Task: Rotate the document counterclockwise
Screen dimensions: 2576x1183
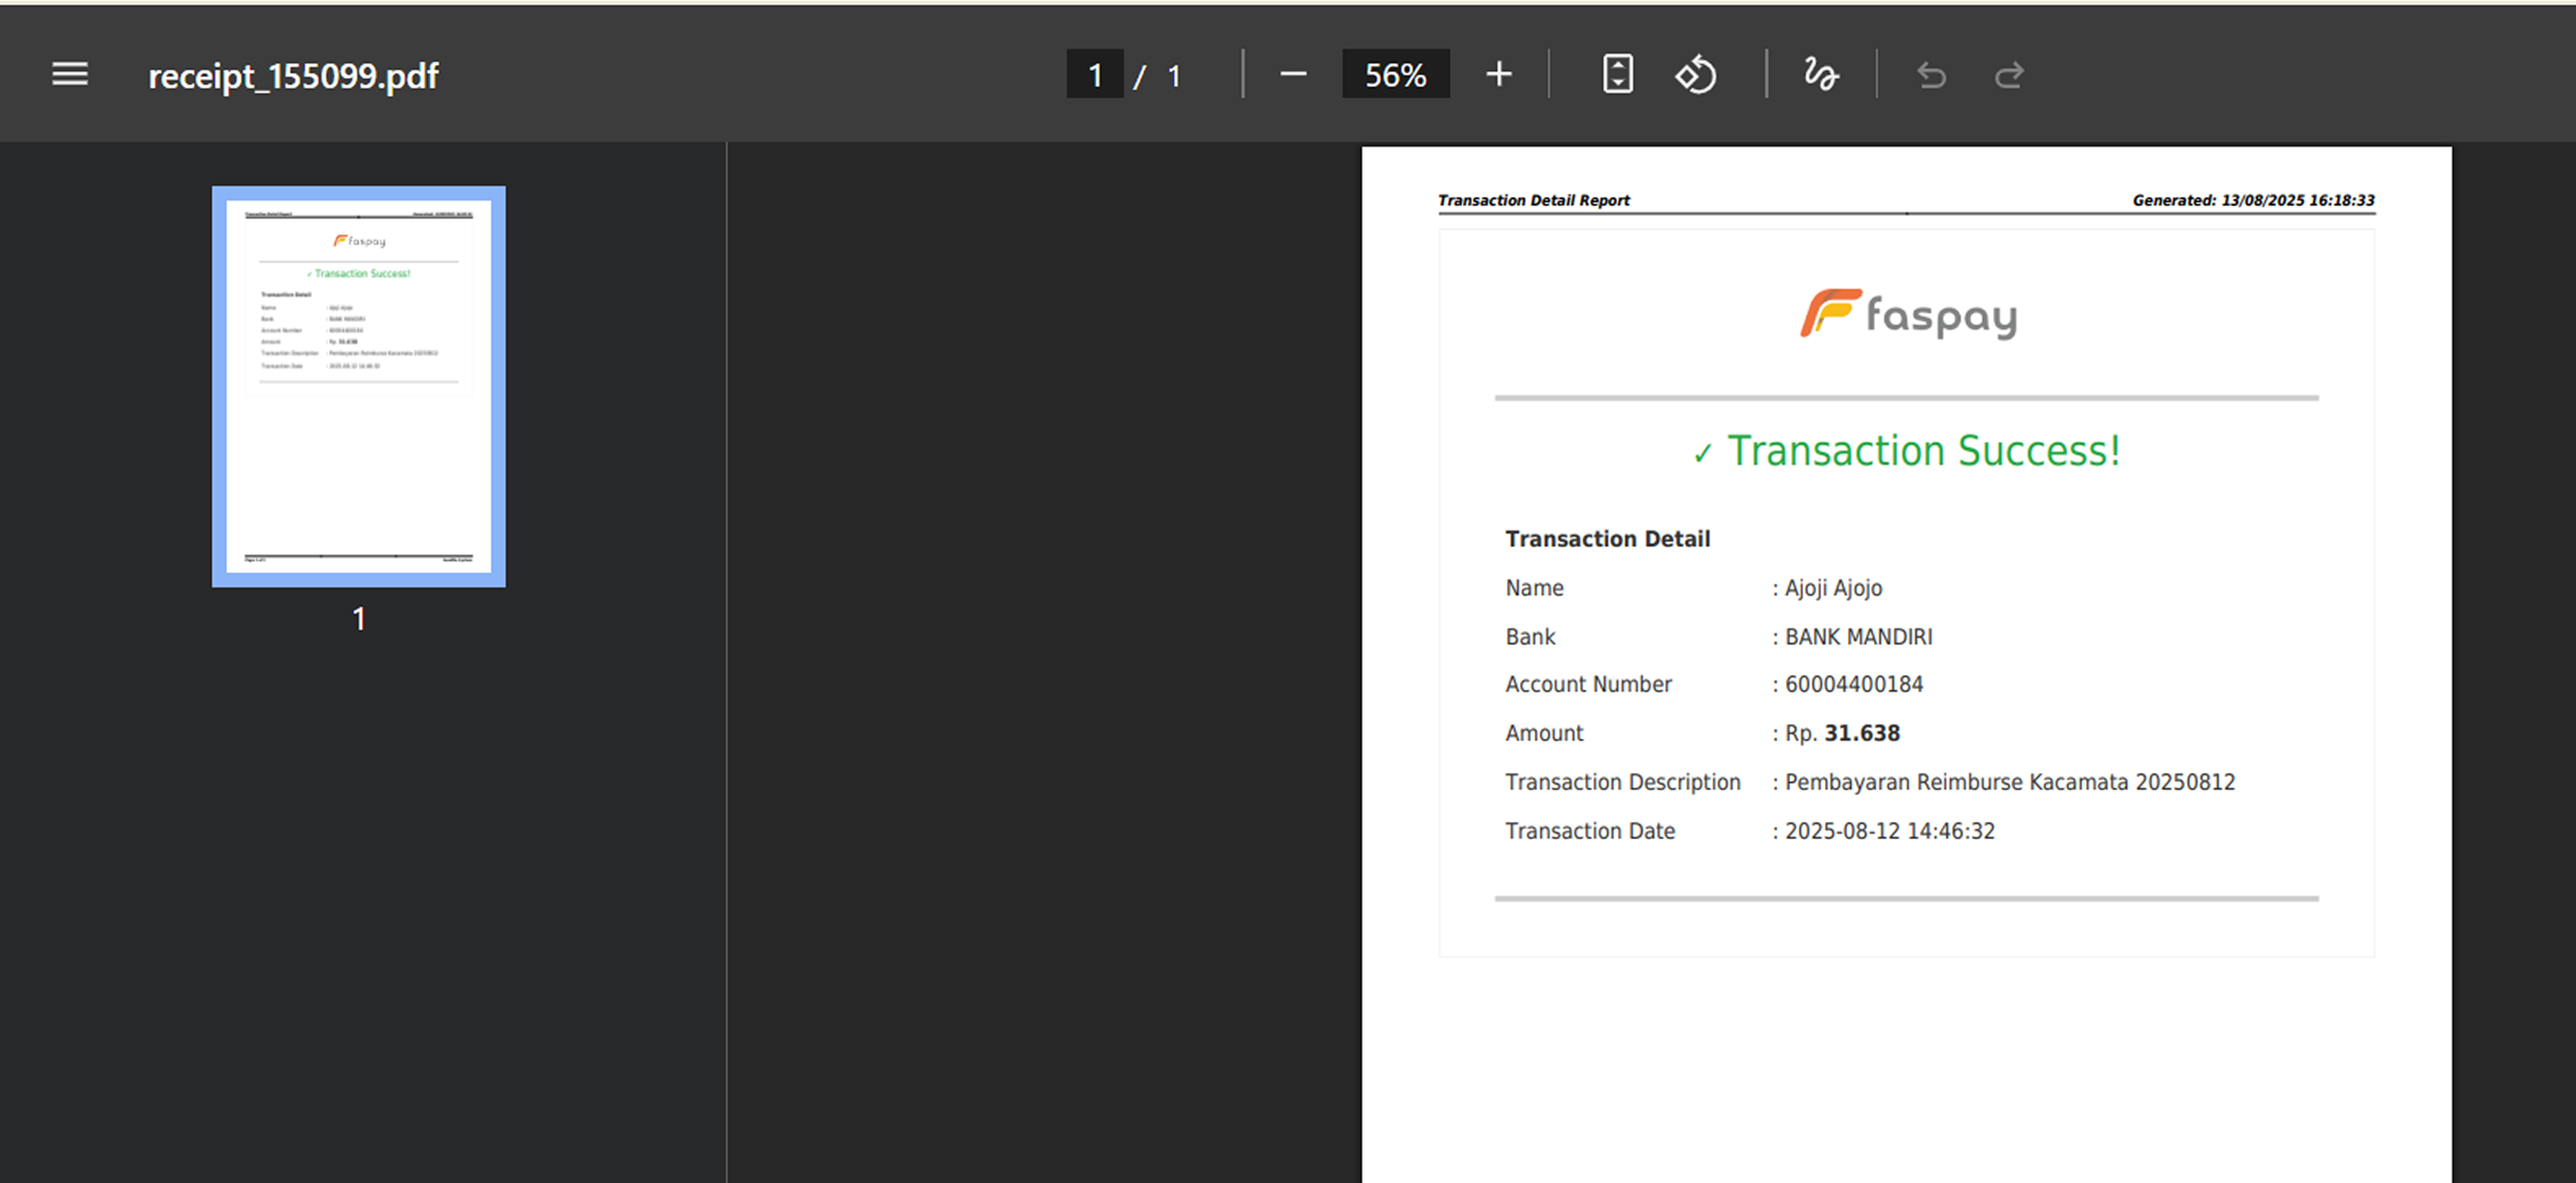Action: [x=1695, y=75]
